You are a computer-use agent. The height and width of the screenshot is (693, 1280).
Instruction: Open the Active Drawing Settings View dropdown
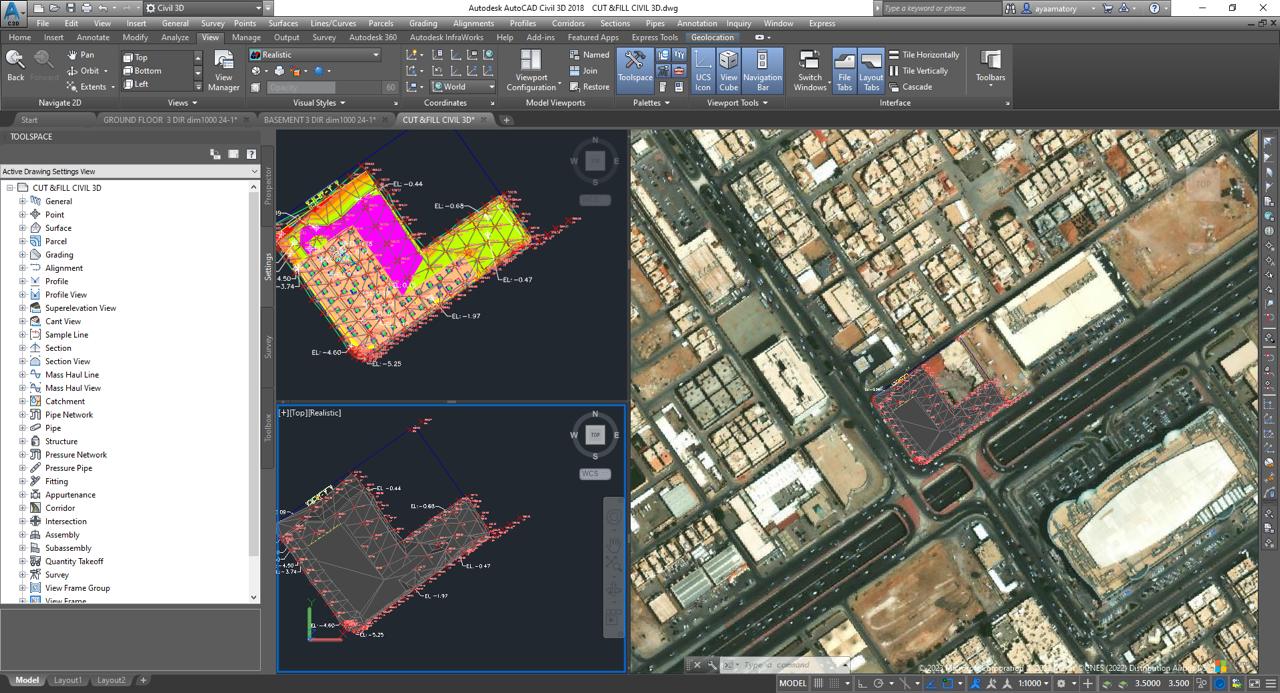(129, 172)
